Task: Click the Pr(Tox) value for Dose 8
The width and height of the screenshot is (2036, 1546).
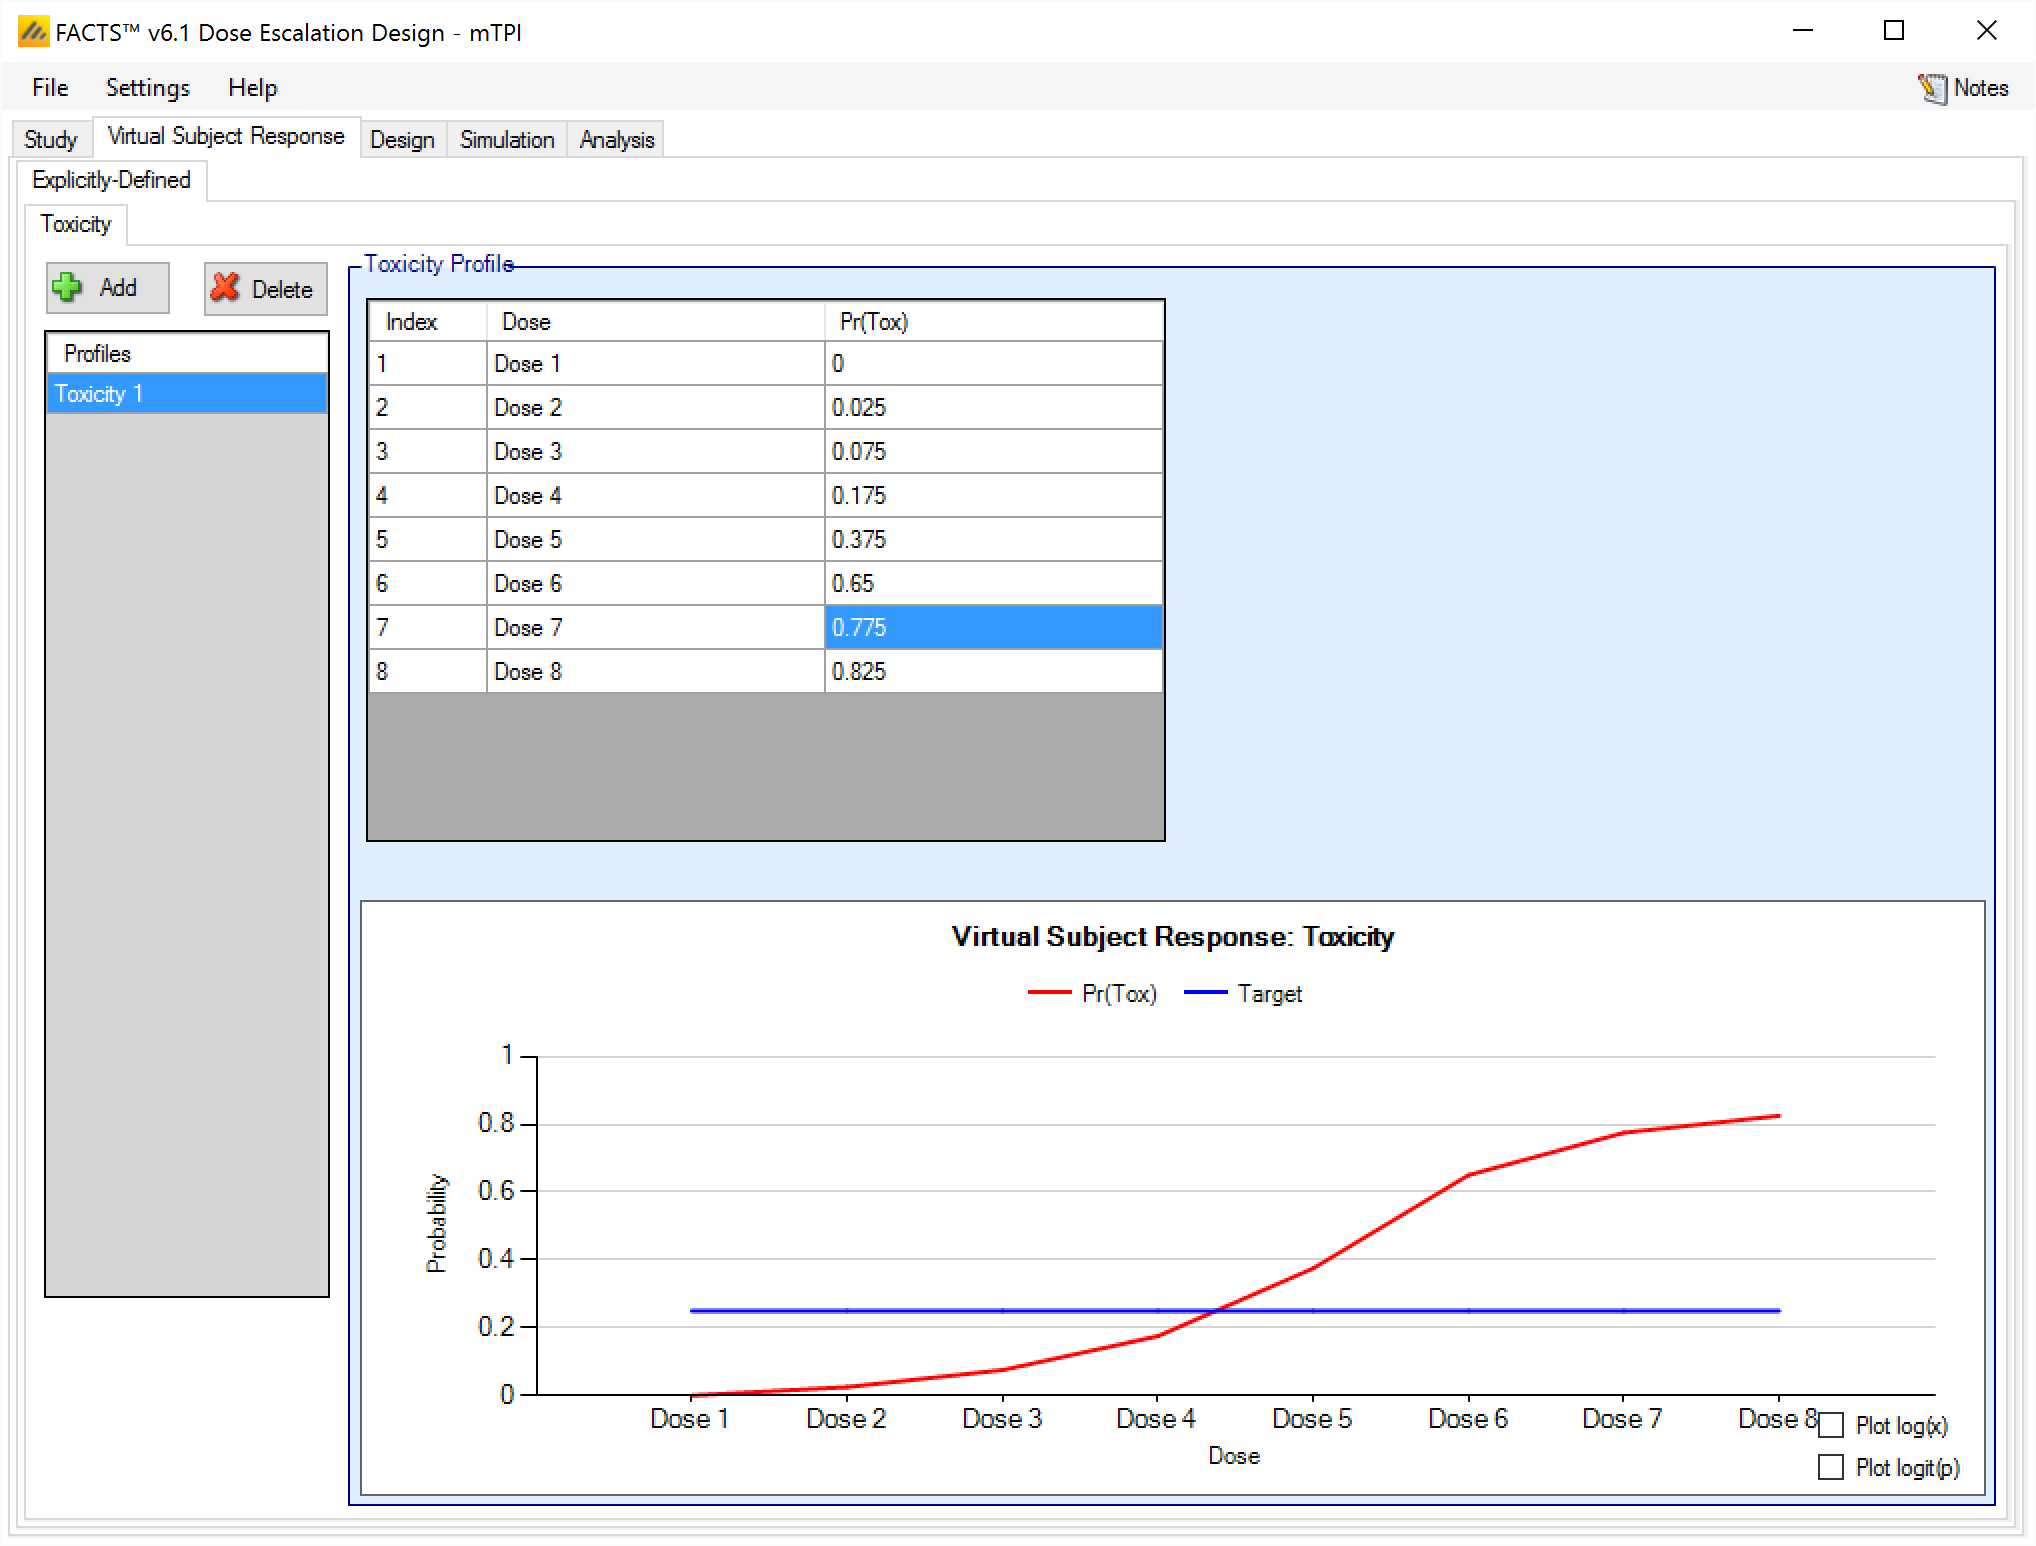Action: (x=993, y=672)
